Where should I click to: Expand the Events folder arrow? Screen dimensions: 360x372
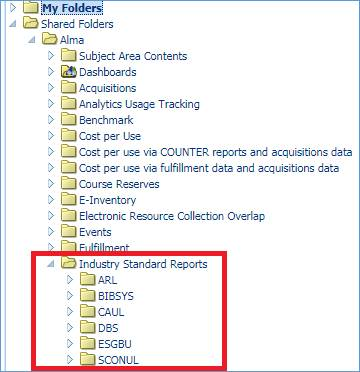(x=51, y=232)
